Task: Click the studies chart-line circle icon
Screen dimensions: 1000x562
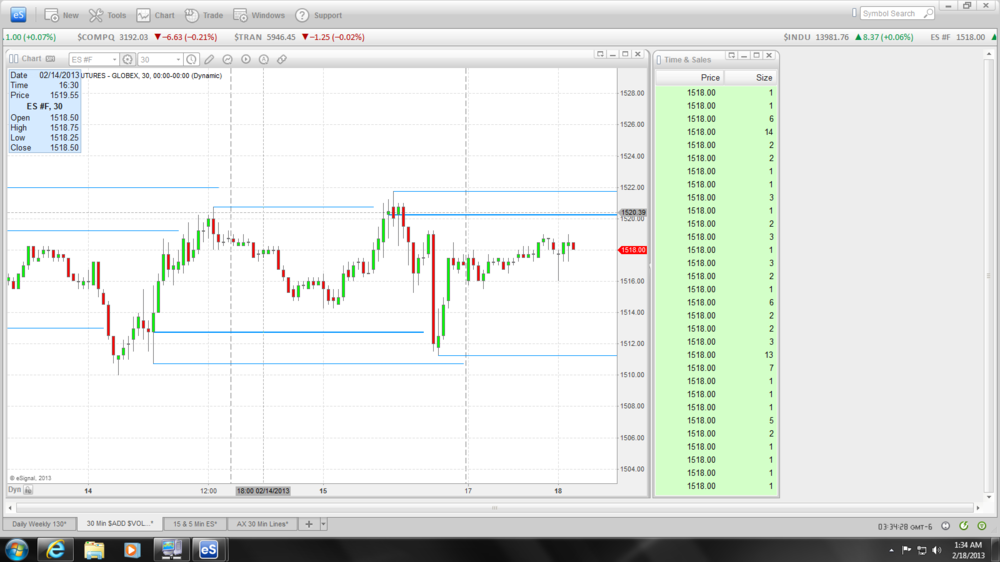Action: pos(228,59)
